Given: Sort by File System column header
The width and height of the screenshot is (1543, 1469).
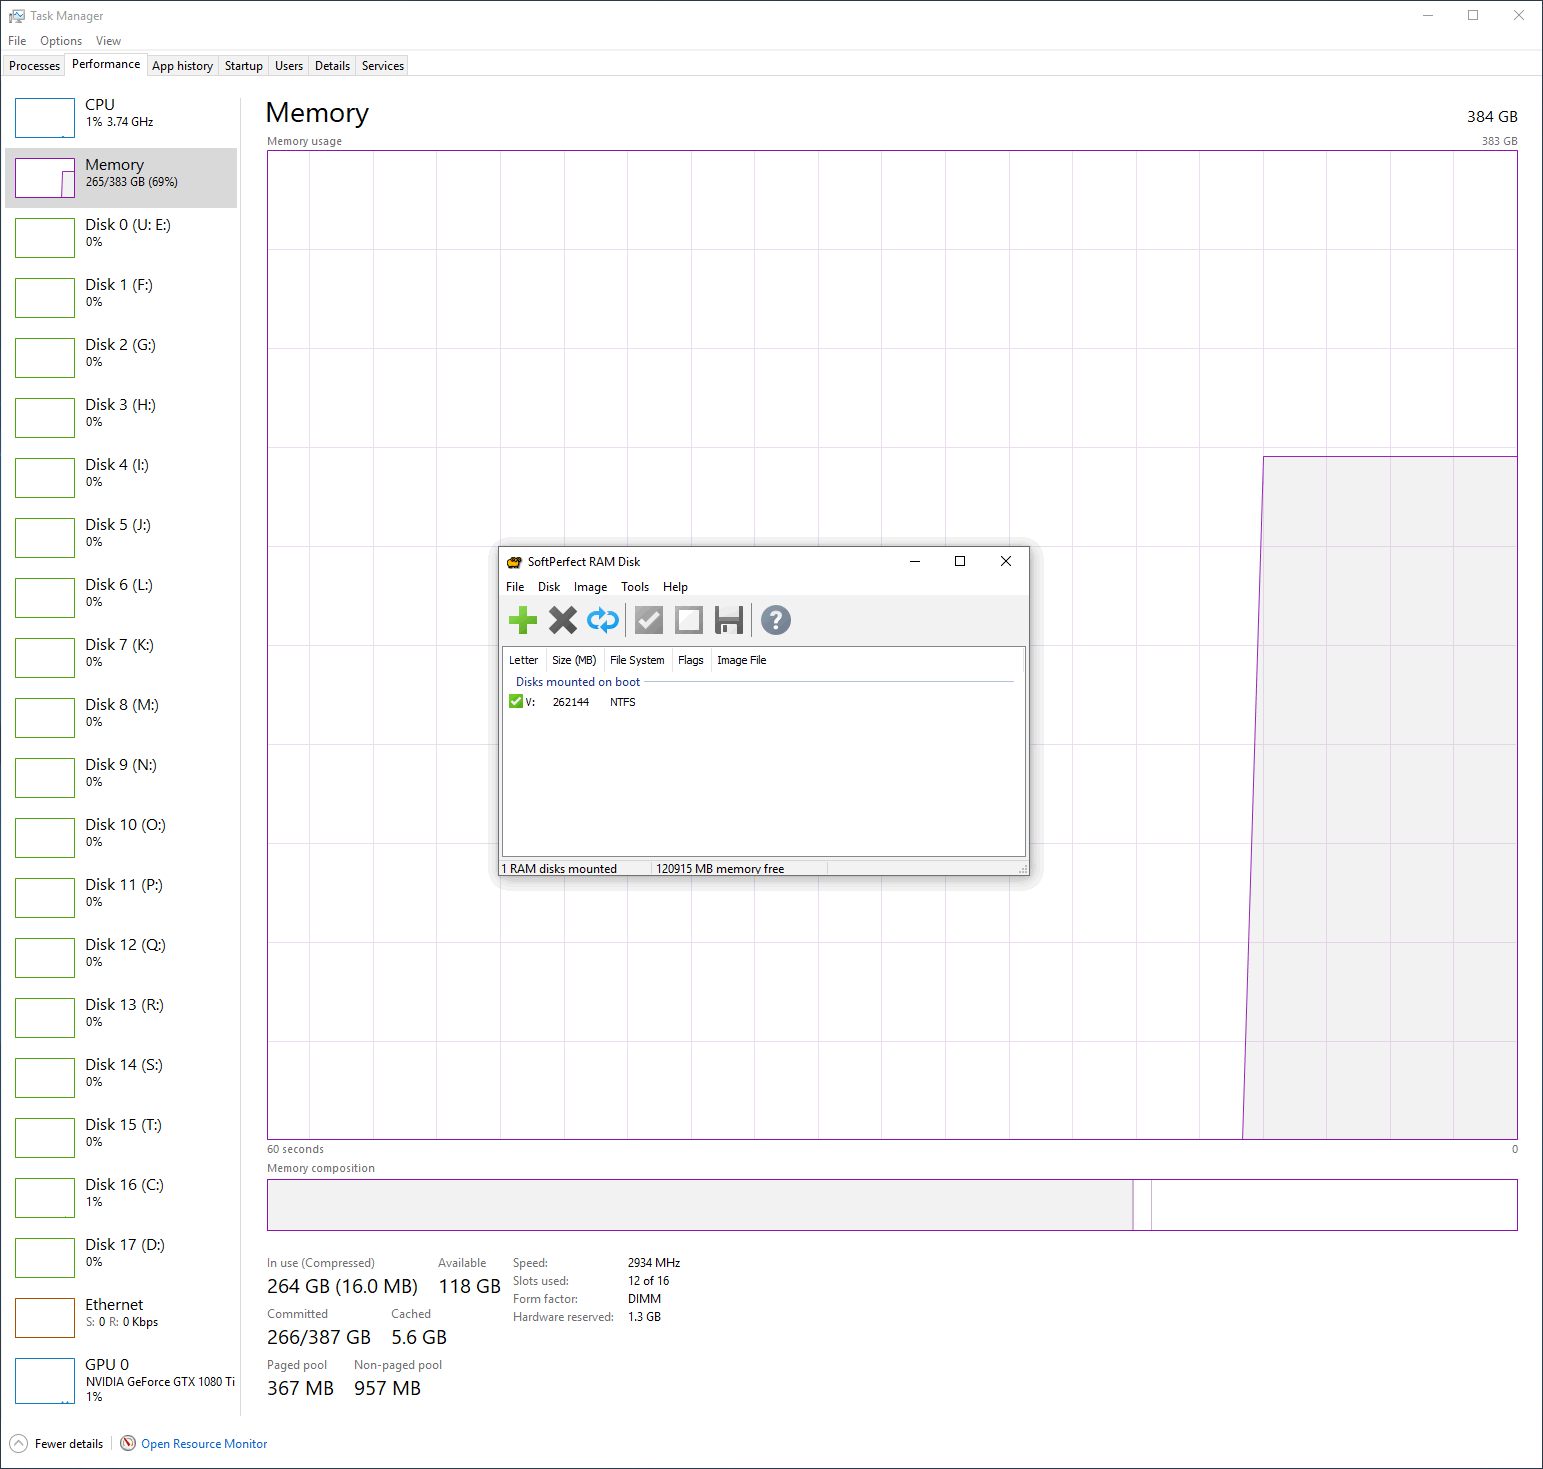Looking at the screenshot, I should [637, 660].
